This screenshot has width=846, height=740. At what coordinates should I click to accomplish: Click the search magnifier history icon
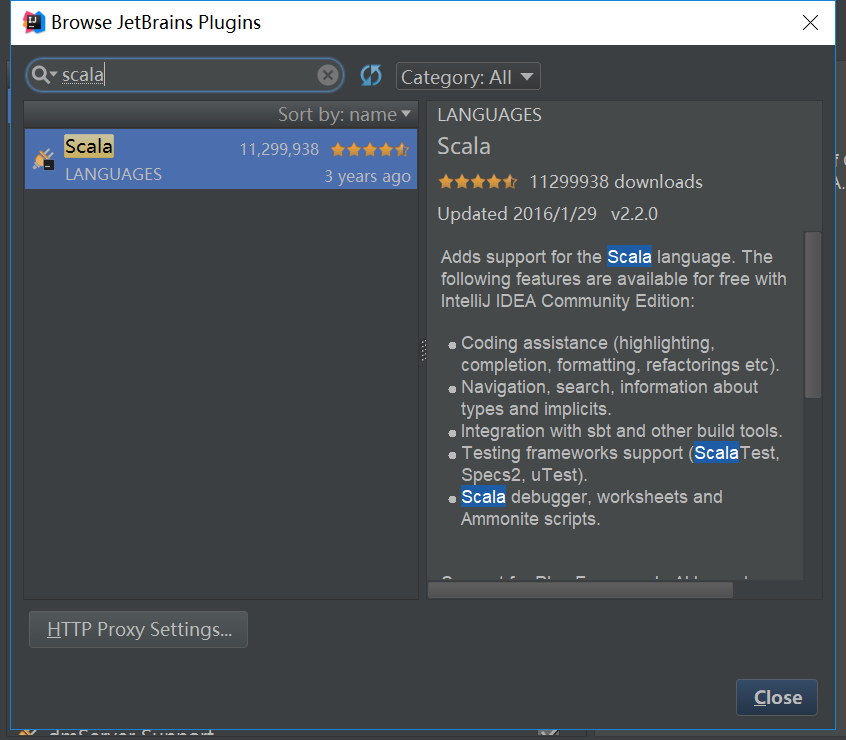tap(43, 74)
